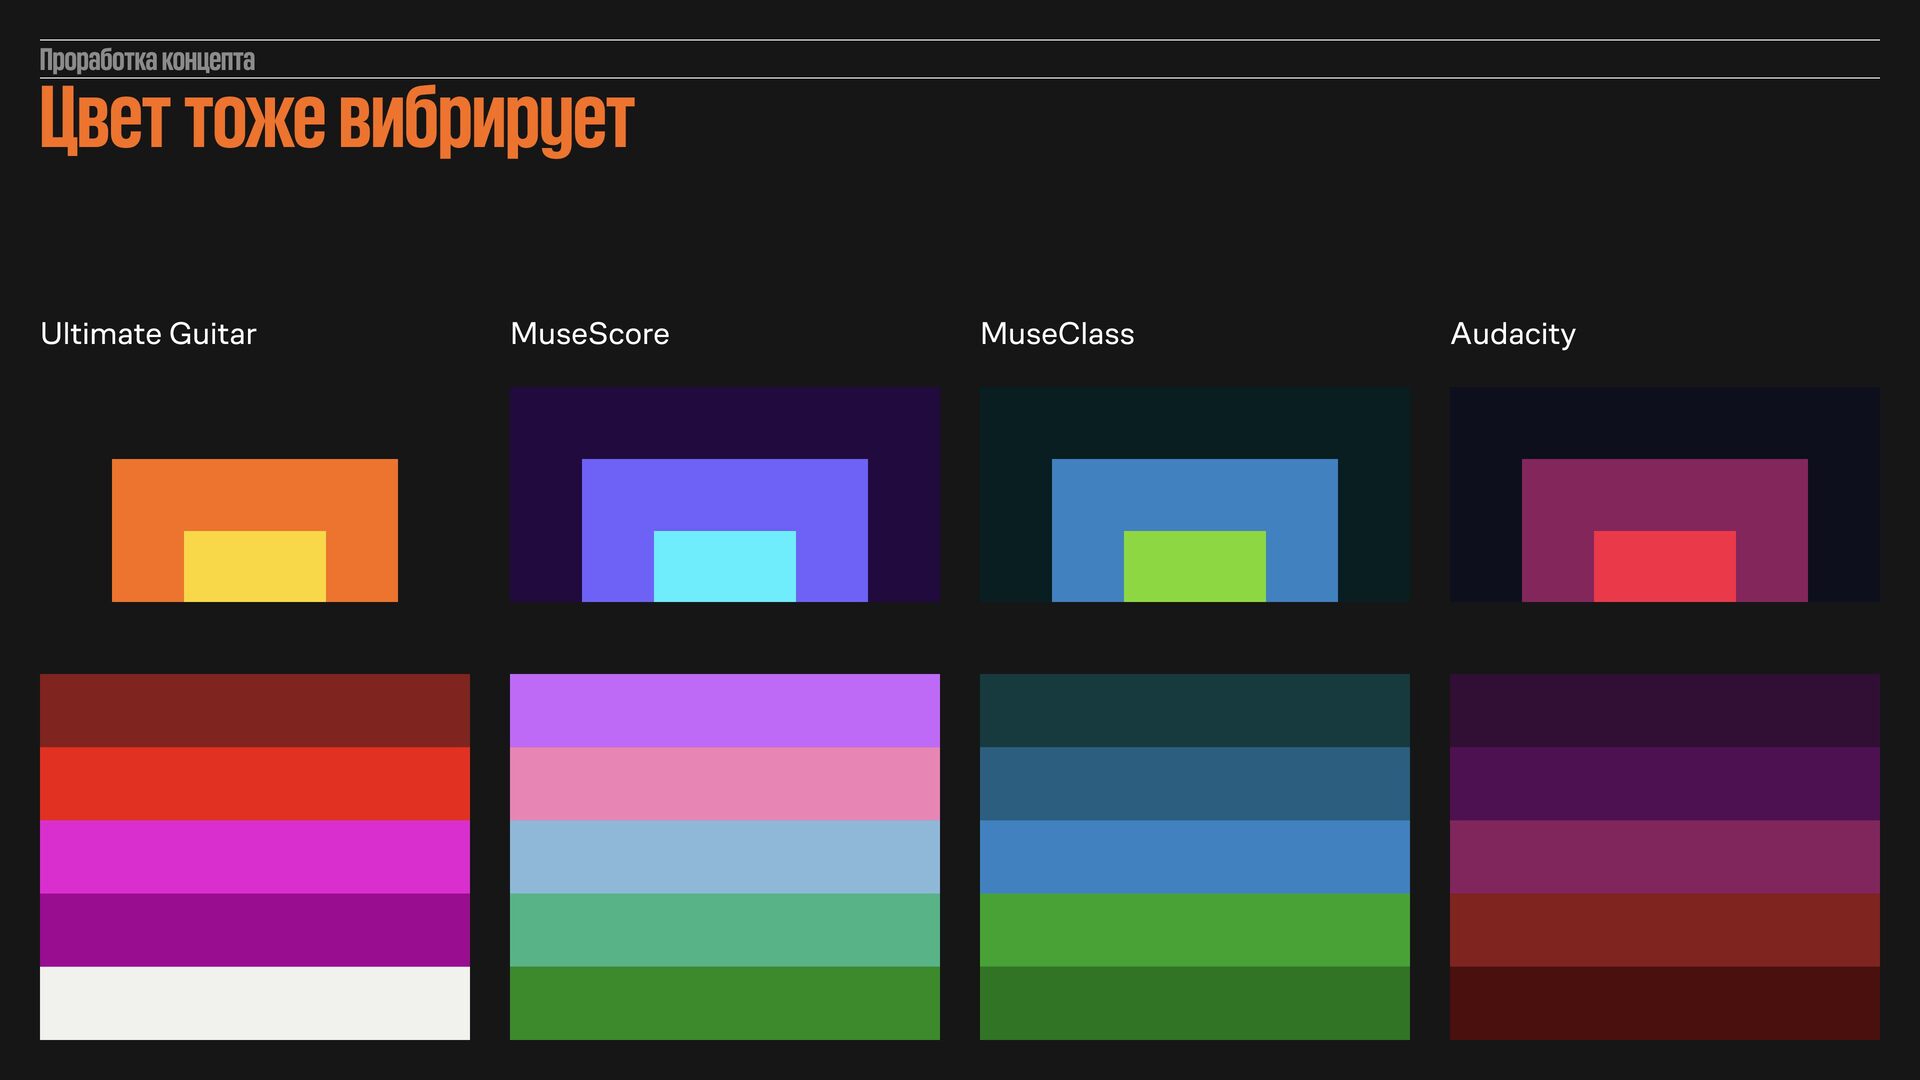Select the cyan square under MuseScore

coord(724,566)
